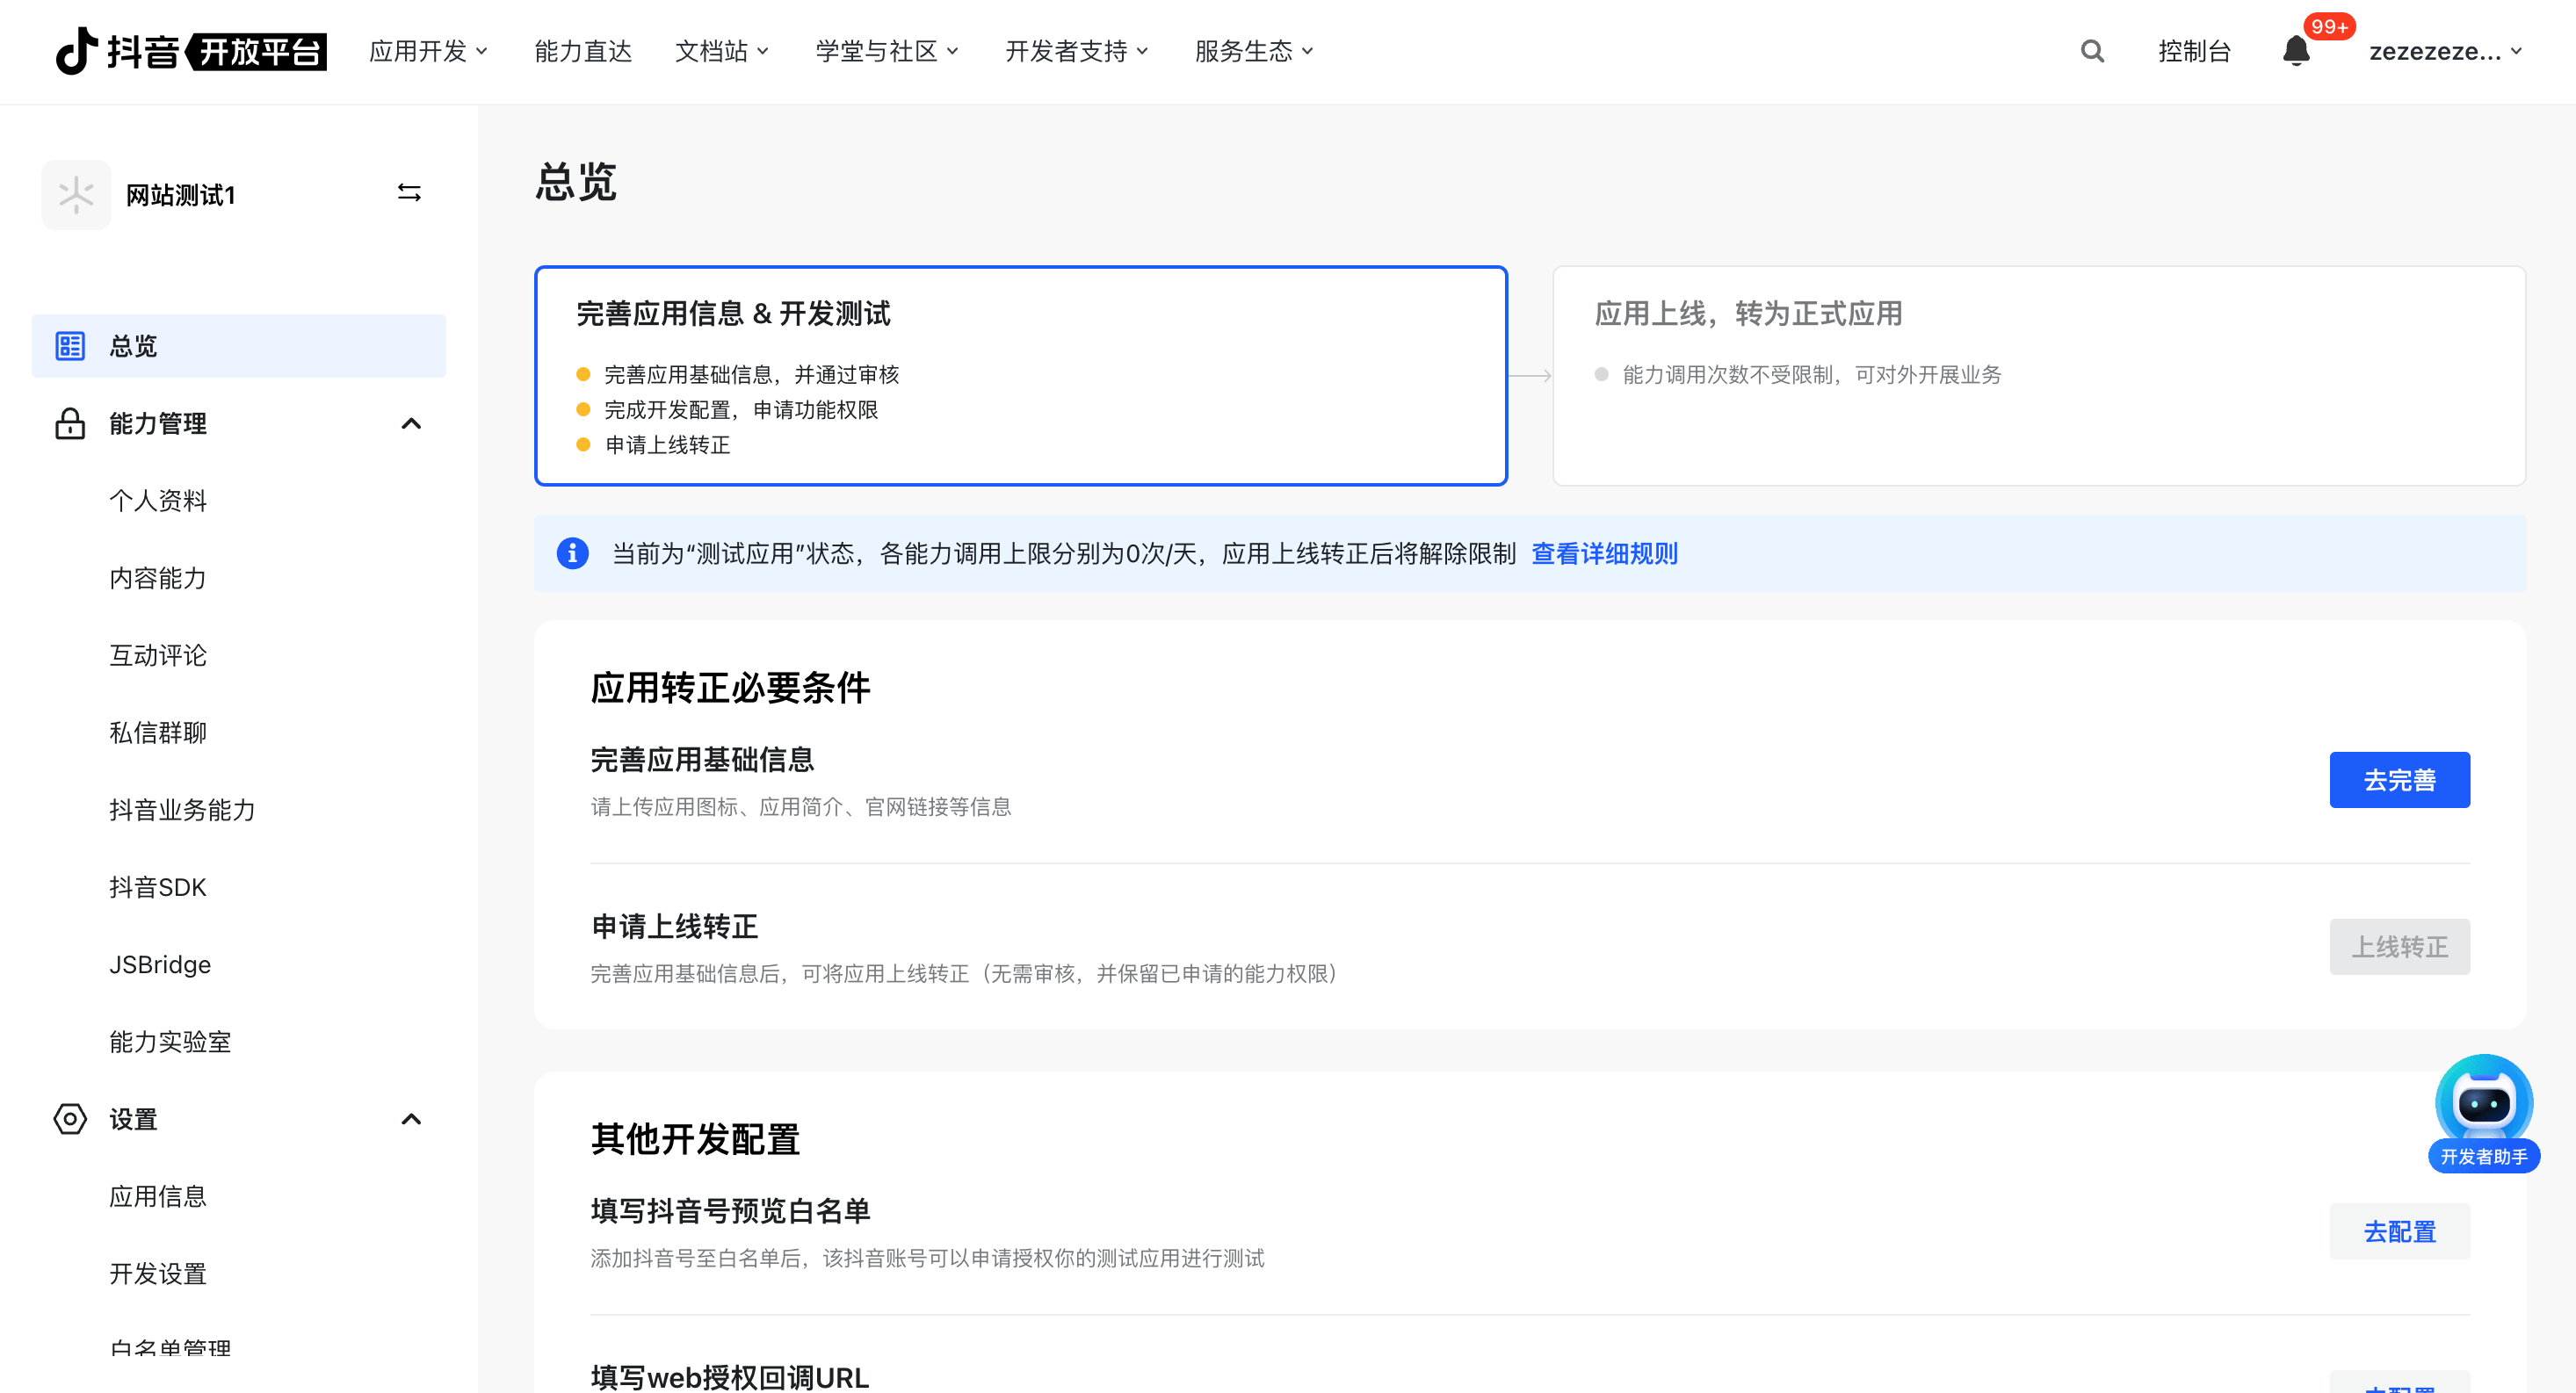Expand the 学堂与社区 dropdown
Screen dimensions: 2576x1393
click(887, 51)
